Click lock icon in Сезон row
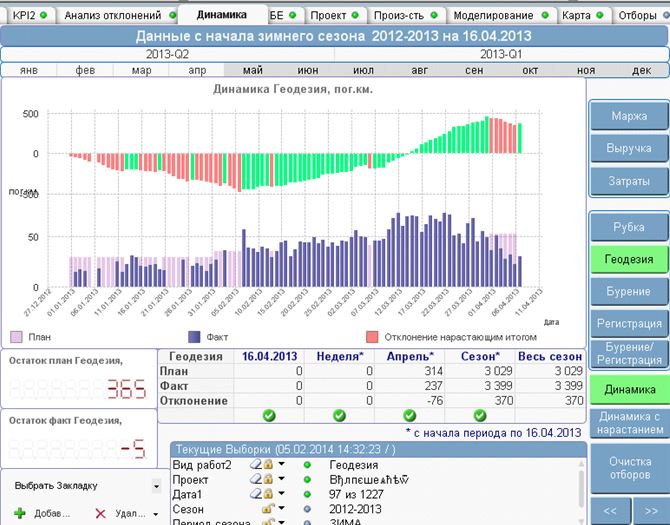Viewport: 670px width, 525px height. point(267,509)
